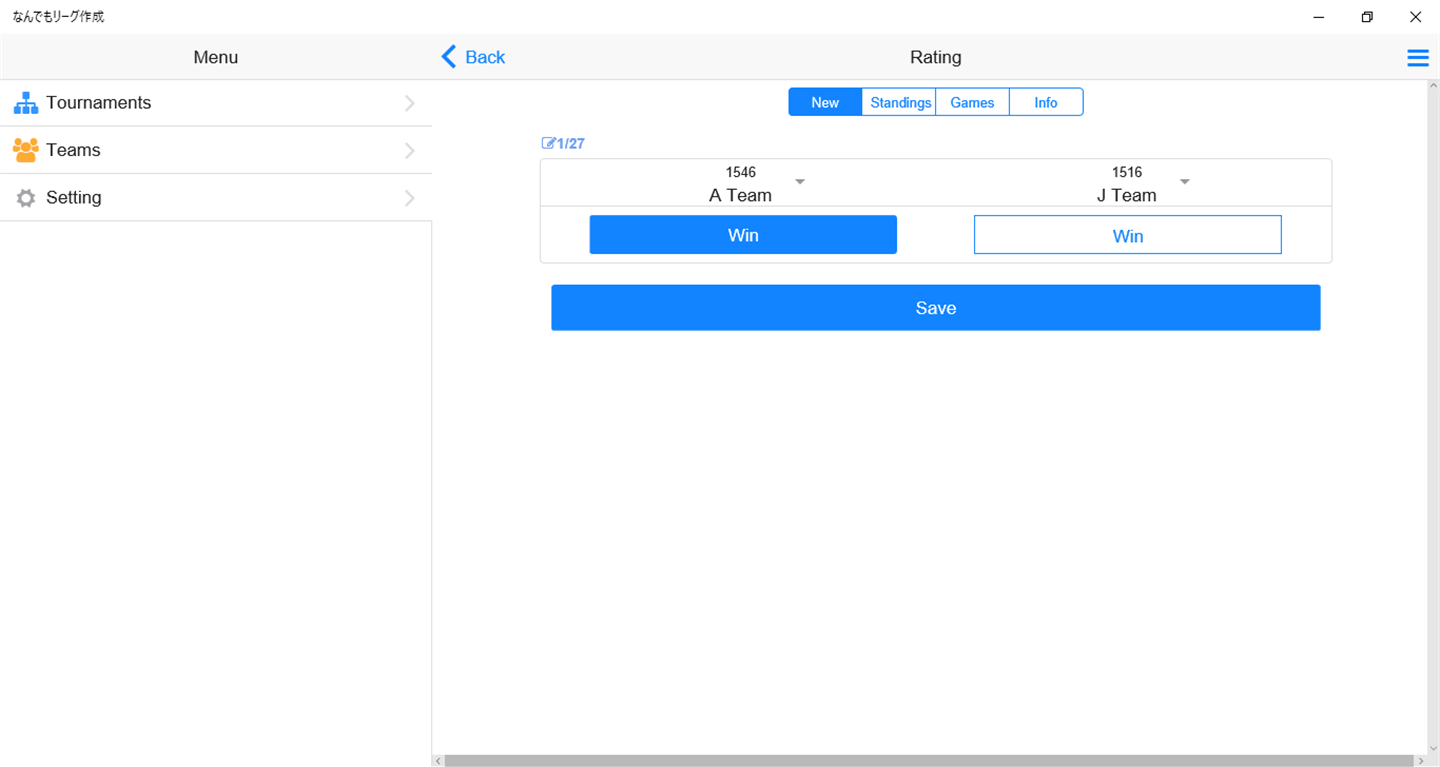Screen dimensions: 1440x767
Task: Go Back to the previous screen
Action: point(473,57)
